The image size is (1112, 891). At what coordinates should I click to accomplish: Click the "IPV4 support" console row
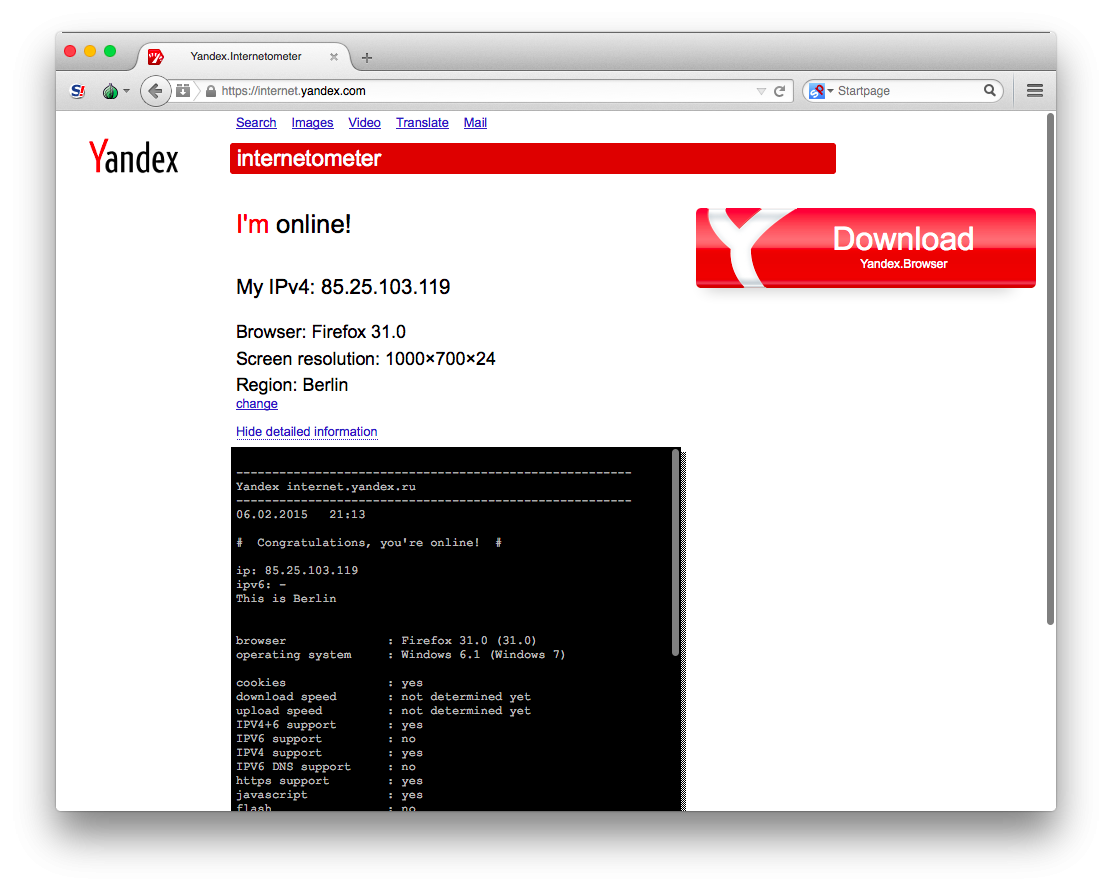click(330, 753)
